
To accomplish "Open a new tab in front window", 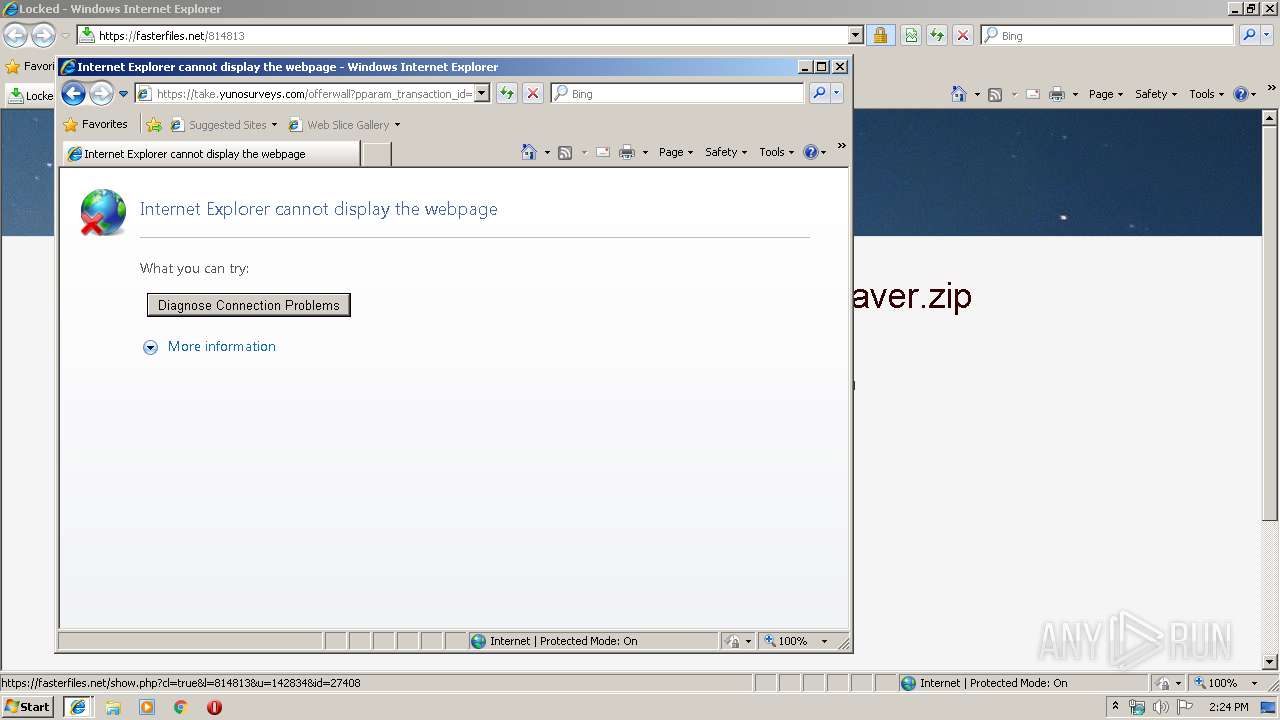I will click(x=376, y=154).
